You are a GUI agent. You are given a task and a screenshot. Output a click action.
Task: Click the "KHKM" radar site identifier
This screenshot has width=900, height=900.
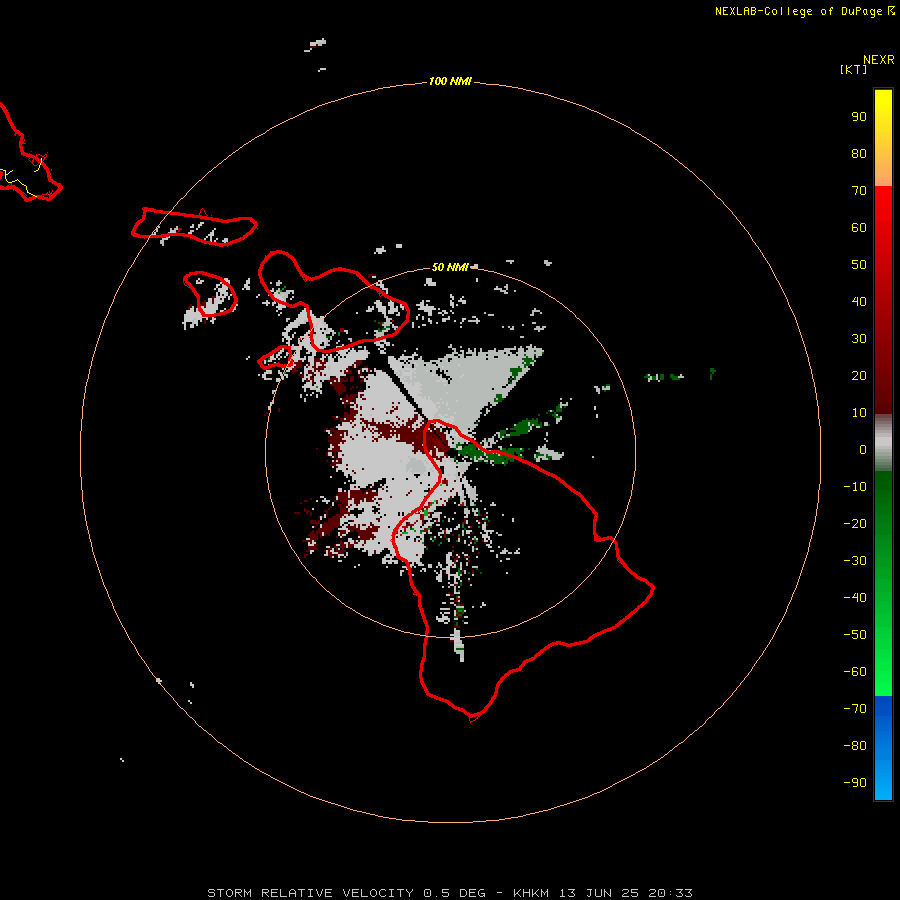click(532, 893)
